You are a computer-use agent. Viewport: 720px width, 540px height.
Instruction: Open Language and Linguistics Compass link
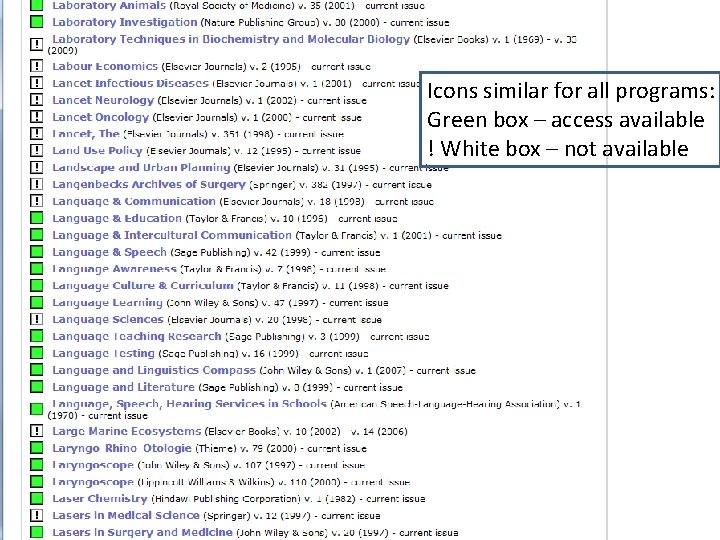coord(154,370)
